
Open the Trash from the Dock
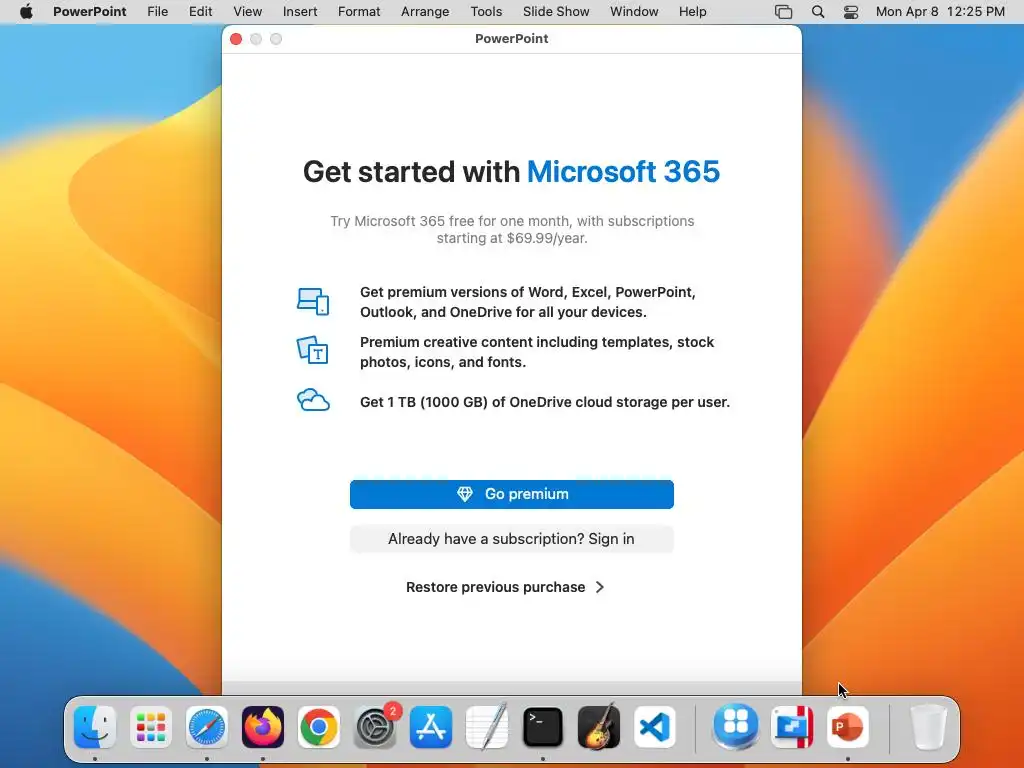(928, 727)
